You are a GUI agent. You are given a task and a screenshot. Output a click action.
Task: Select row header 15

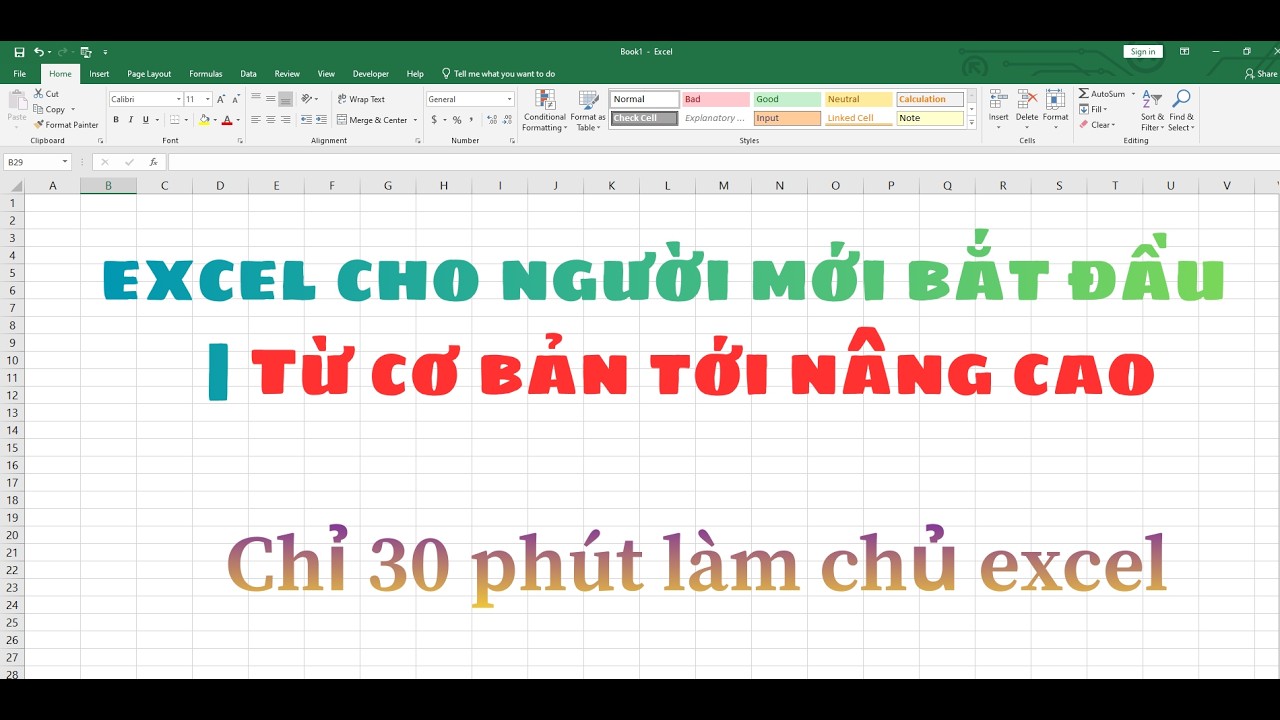click(x=12, y=448)
